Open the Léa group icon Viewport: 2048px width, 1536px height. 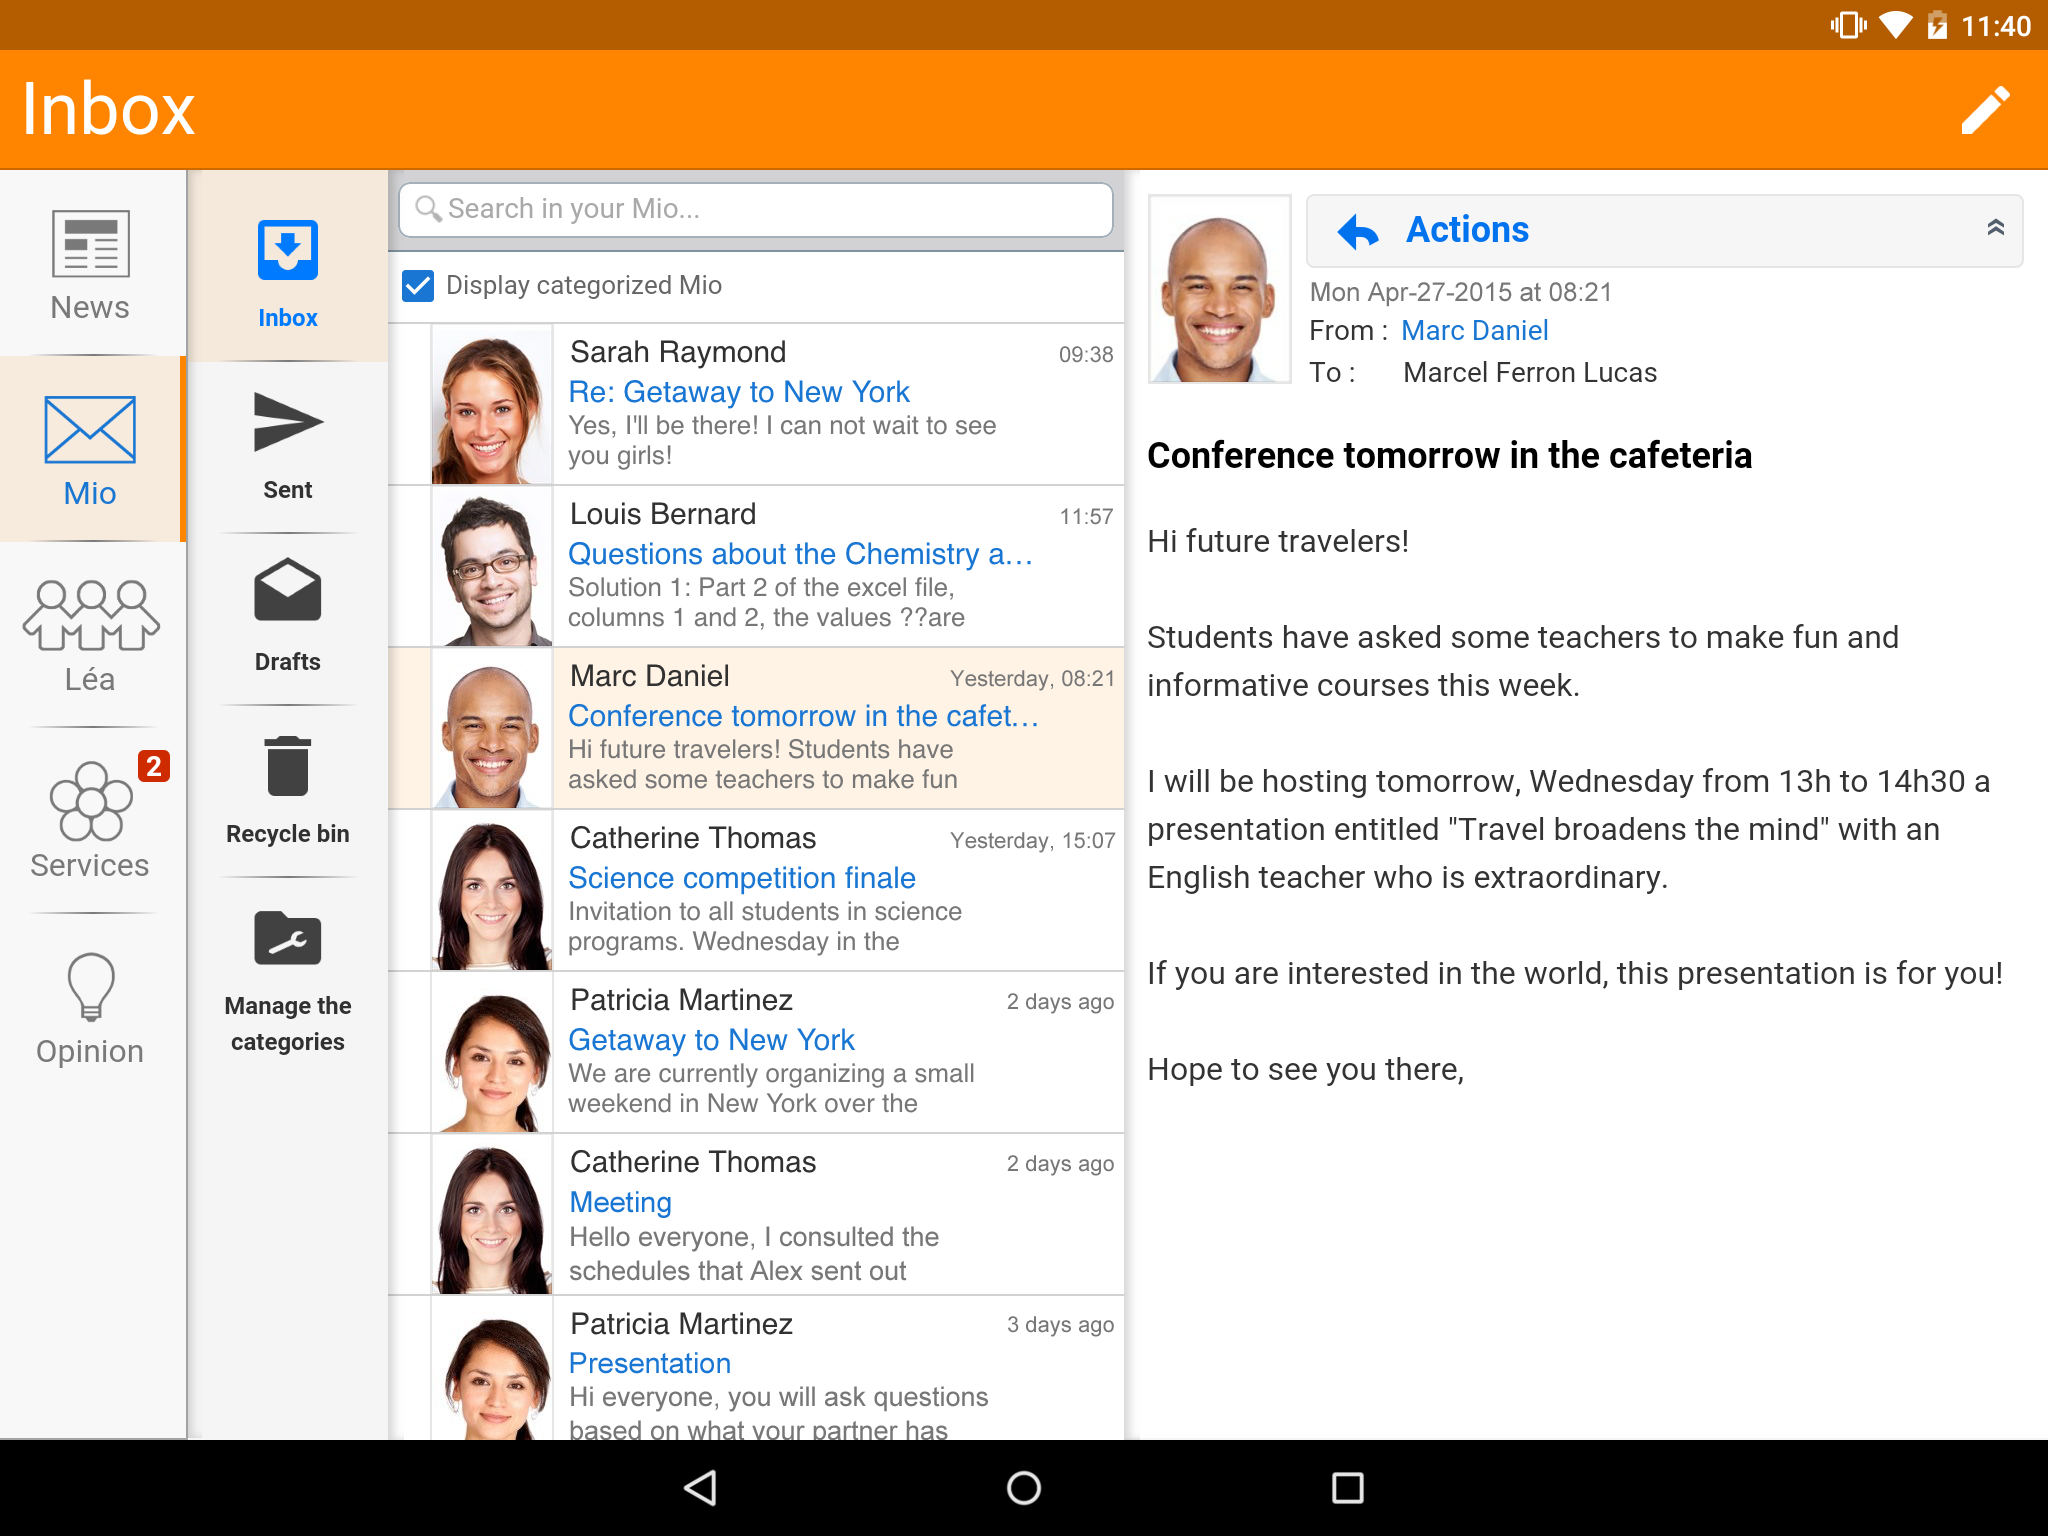click(x=90, y=615)
